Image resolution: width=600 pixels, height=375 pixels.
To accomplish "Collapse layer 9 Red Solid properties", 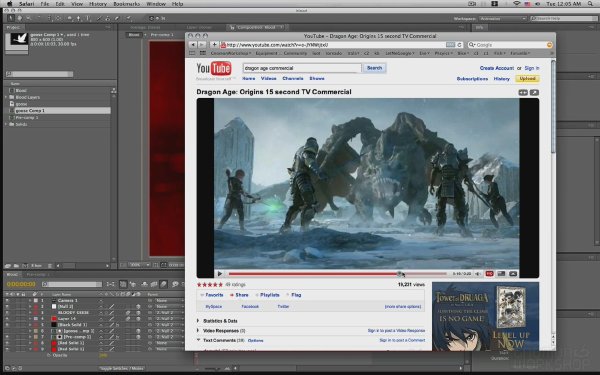I will point(30,349).
